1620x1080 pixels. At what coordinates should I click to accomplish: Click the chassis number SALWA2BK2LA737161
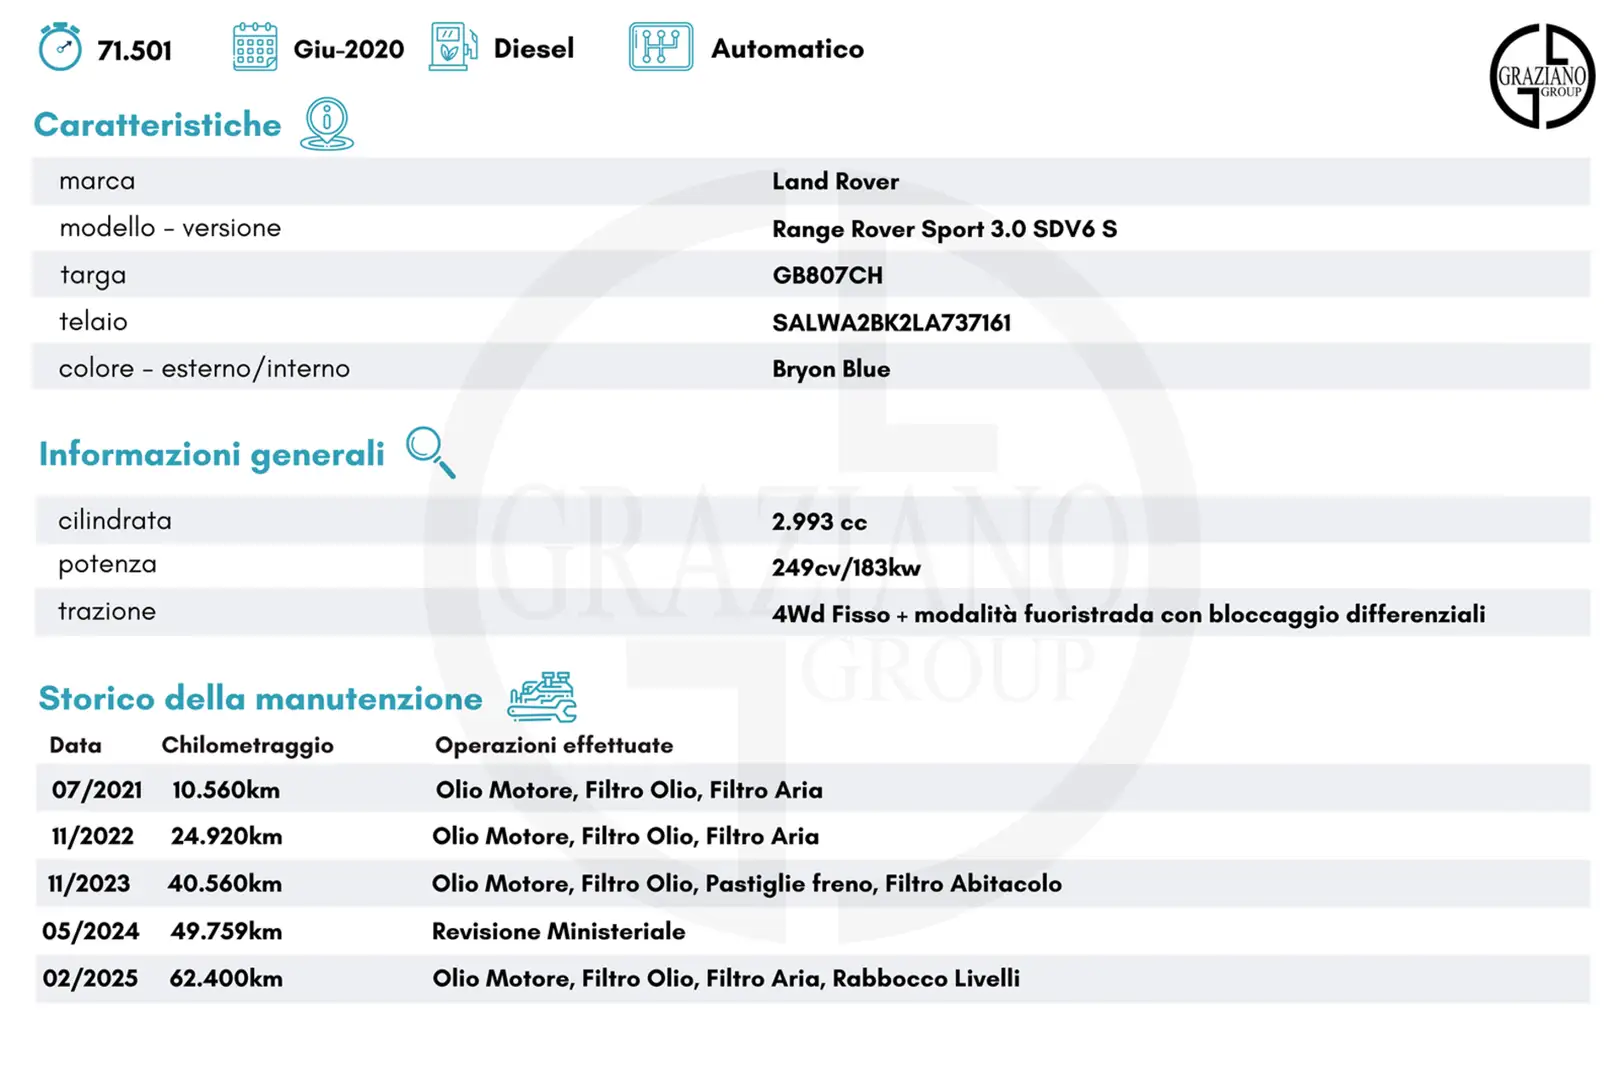click(x=891, y=323)
